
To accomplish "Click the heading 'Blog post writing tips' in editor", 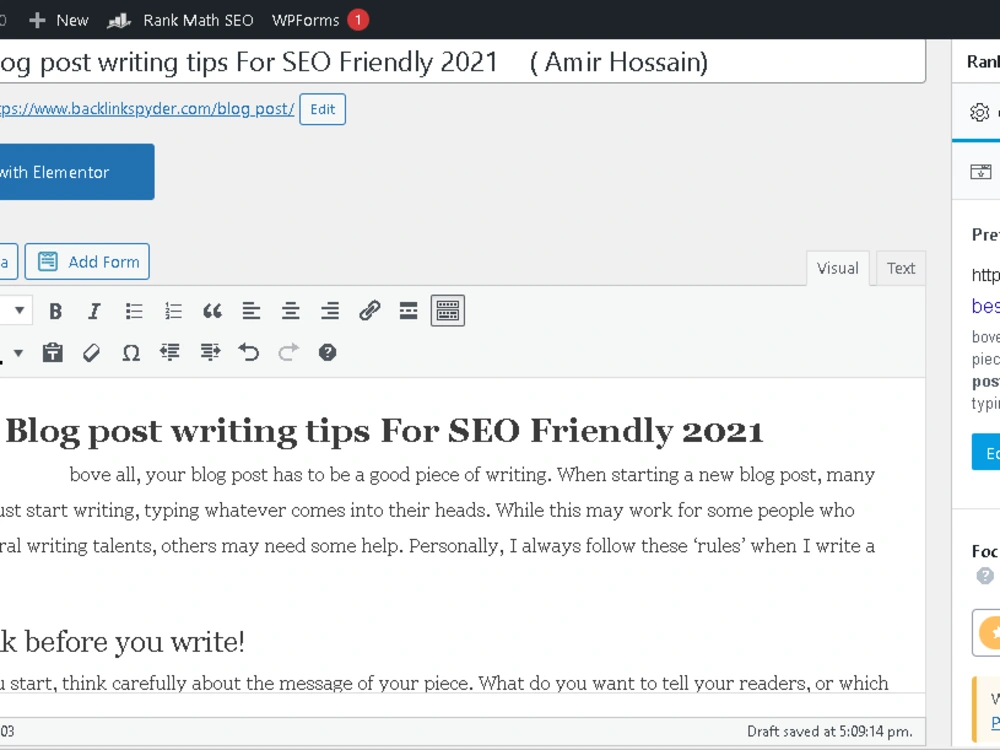I will (385, 432).
